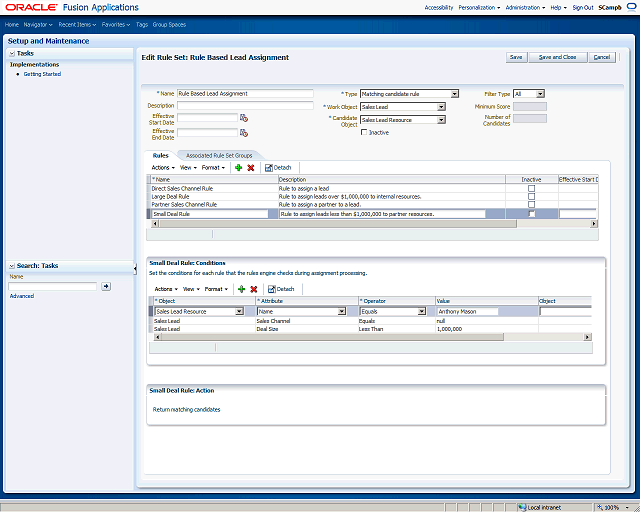The height and width of the screenshot is (512, 640).
Task: Click the user chat bubble icon
Action: point(631,7)
